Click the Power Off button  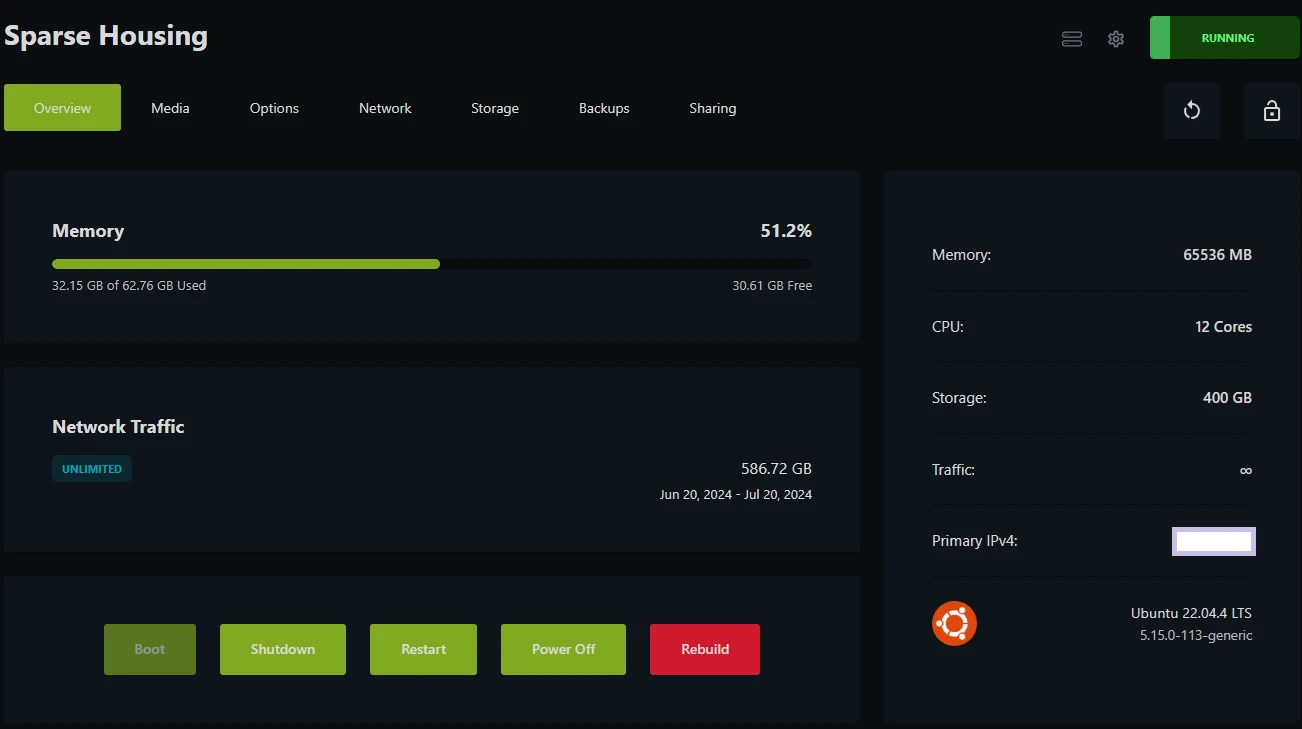click(563, 649)
